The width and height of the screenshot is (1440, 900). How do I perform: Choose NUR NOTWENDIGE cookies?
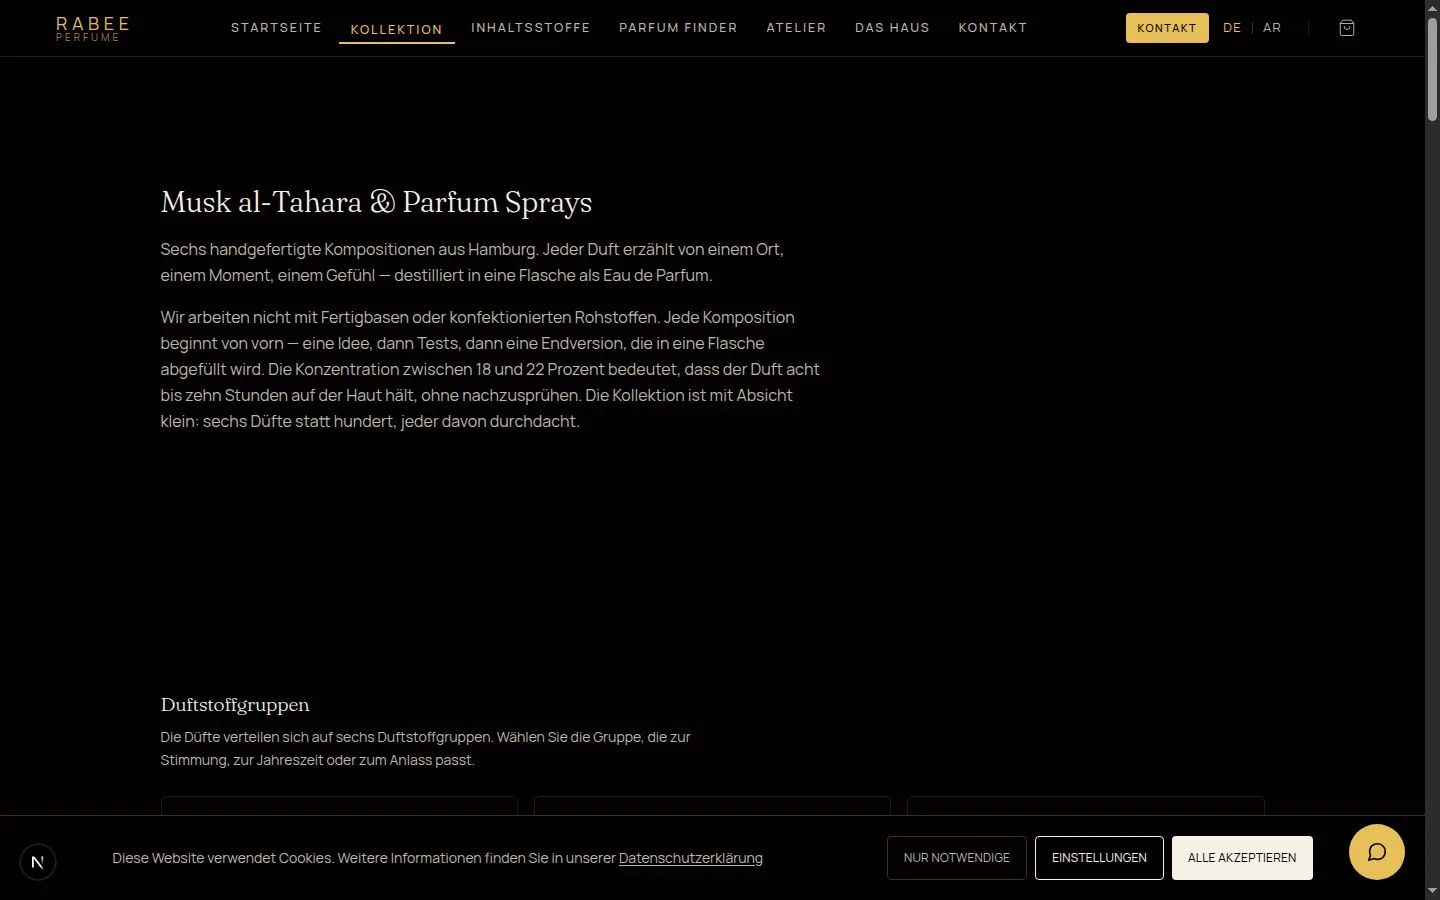(956, 858)
